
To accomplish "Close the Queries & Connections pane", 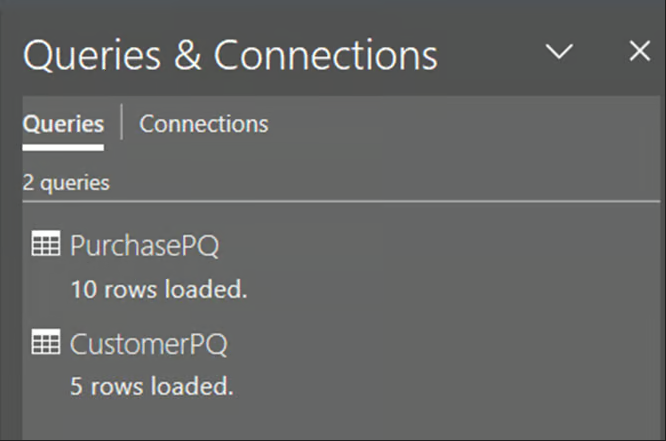I will [x=638, y=52].
